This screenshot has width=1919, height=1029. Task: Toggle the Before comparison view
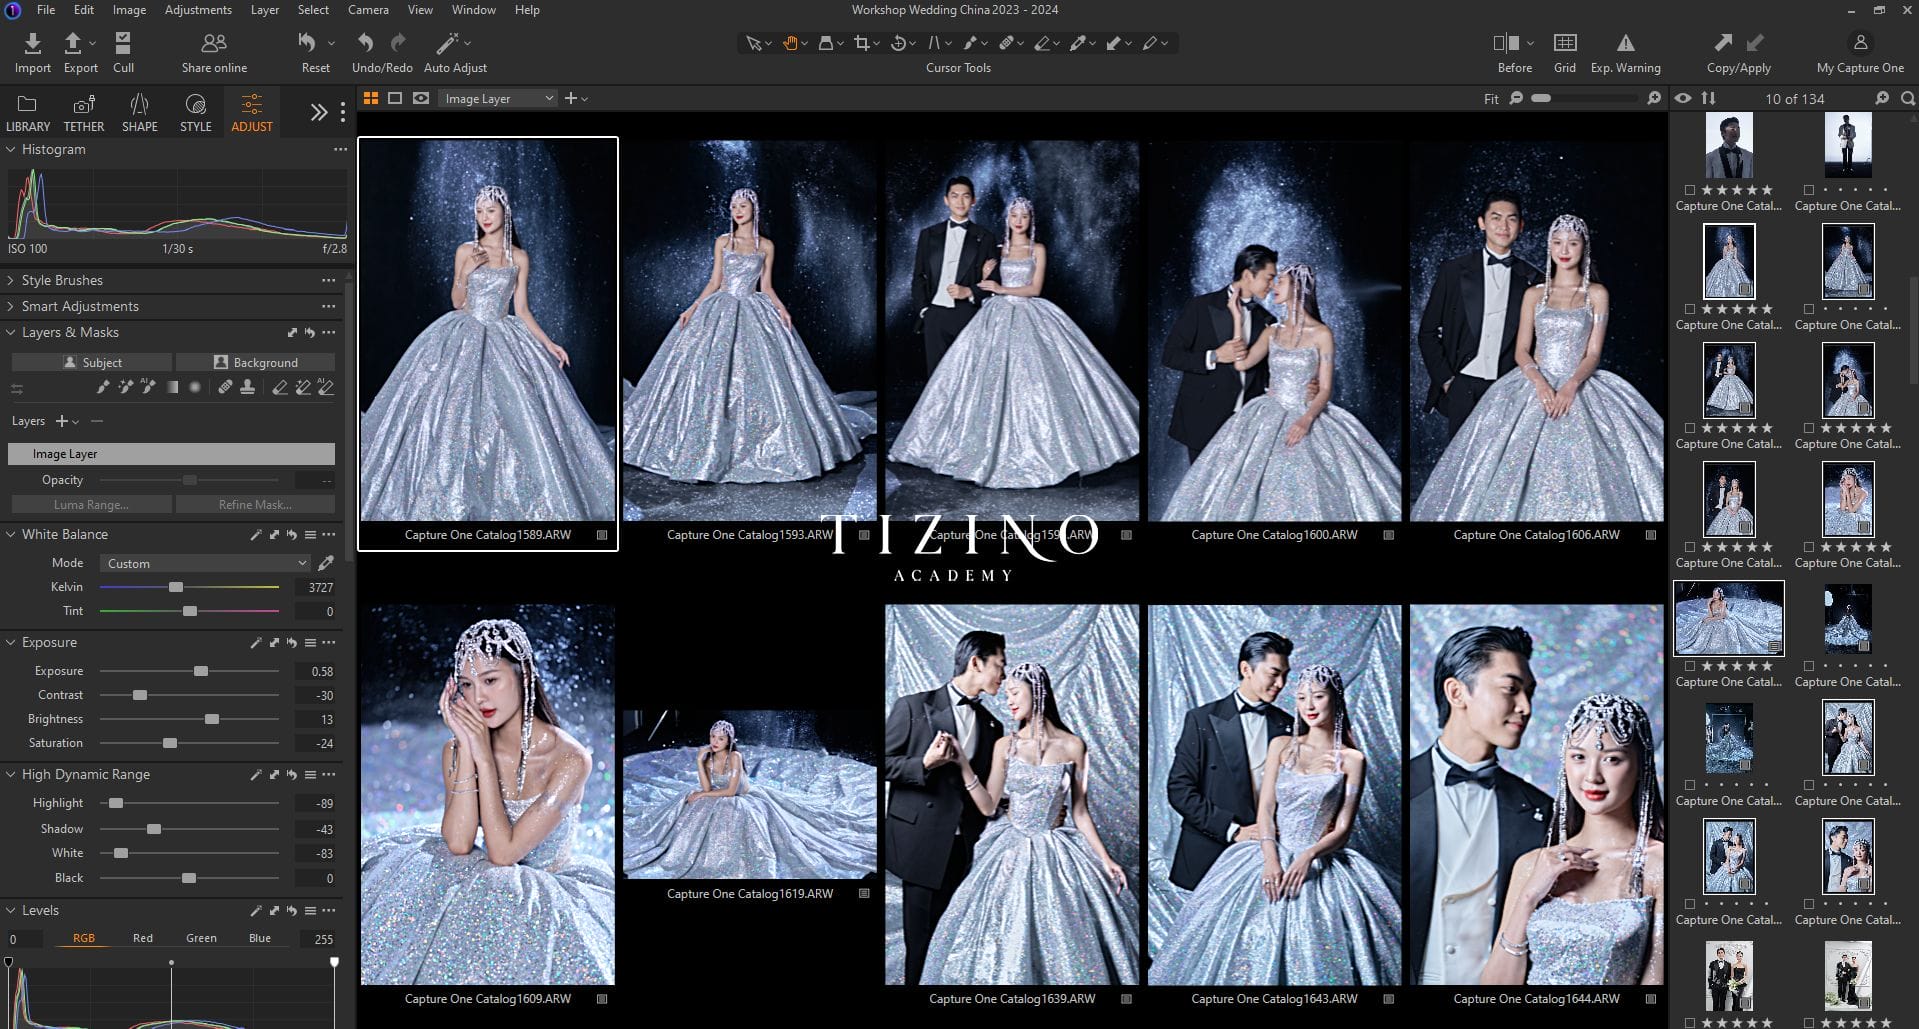(x=1506, y=43)
